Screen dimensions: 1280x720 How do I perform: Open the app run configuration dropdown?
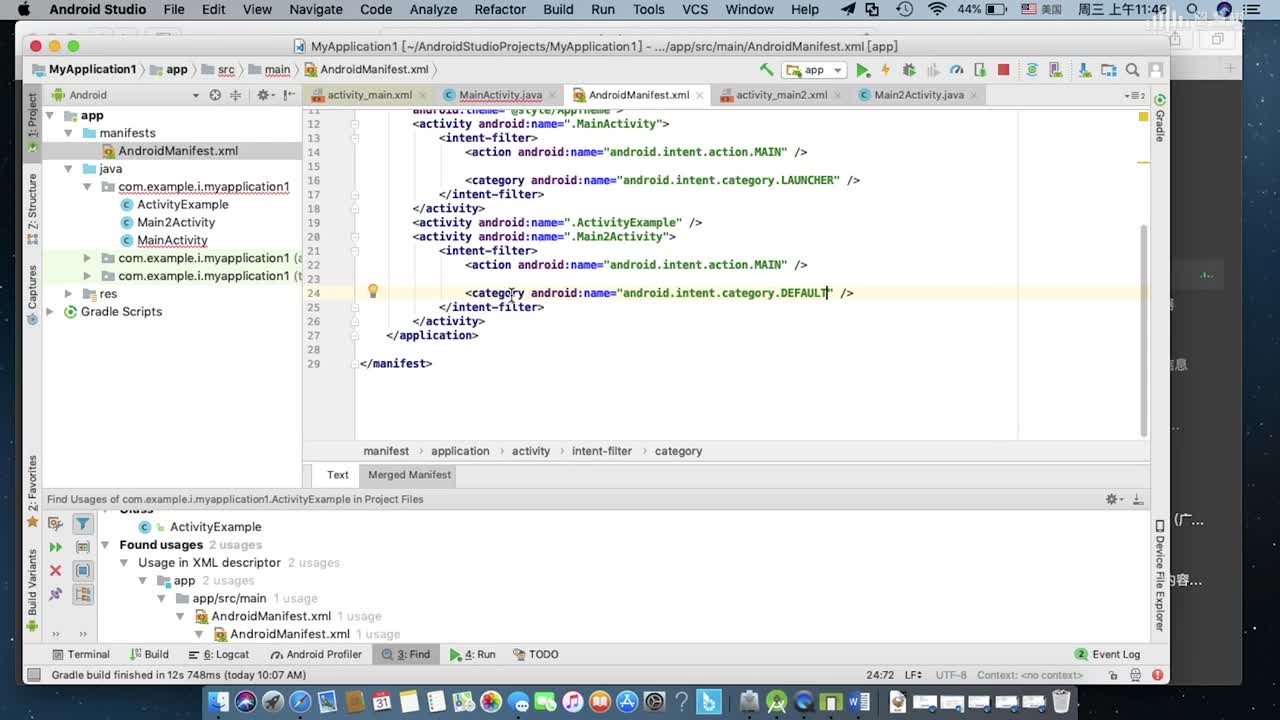815,70
